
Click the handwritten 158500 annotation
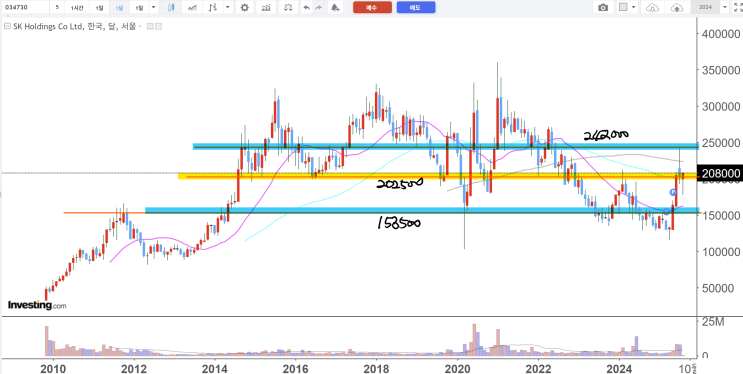click(398, 223)
